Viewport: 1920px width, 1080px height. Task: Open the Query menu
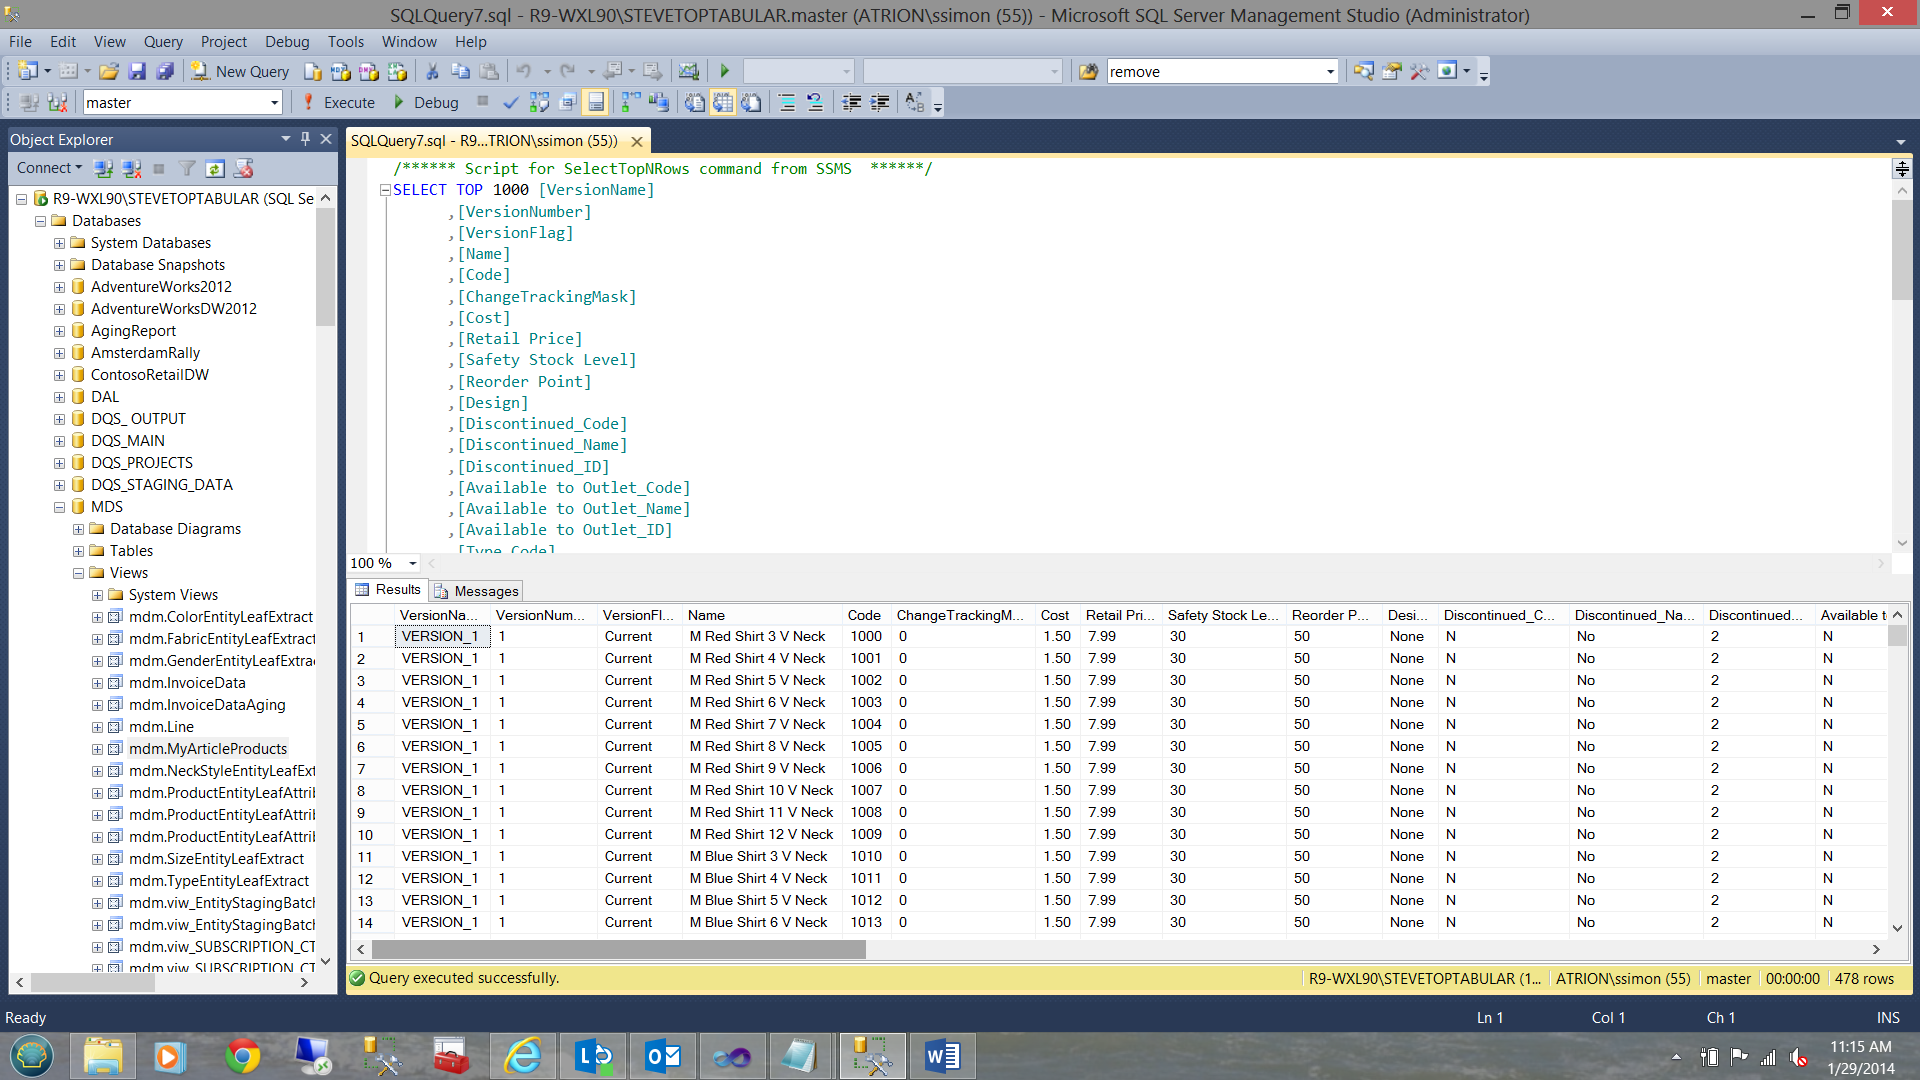pyautogui.click(x=162, y=42)
